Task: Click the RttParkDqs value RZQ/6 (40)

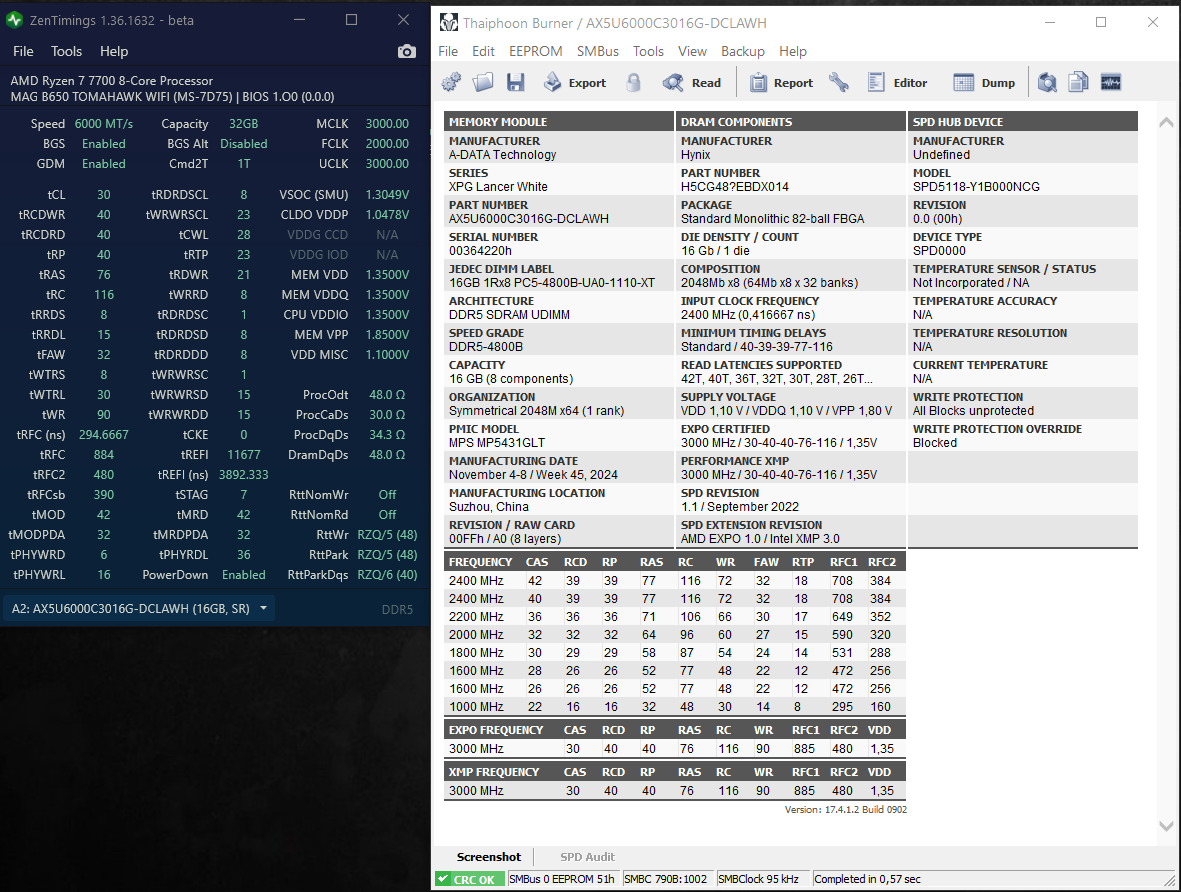Action: (387, 575)
